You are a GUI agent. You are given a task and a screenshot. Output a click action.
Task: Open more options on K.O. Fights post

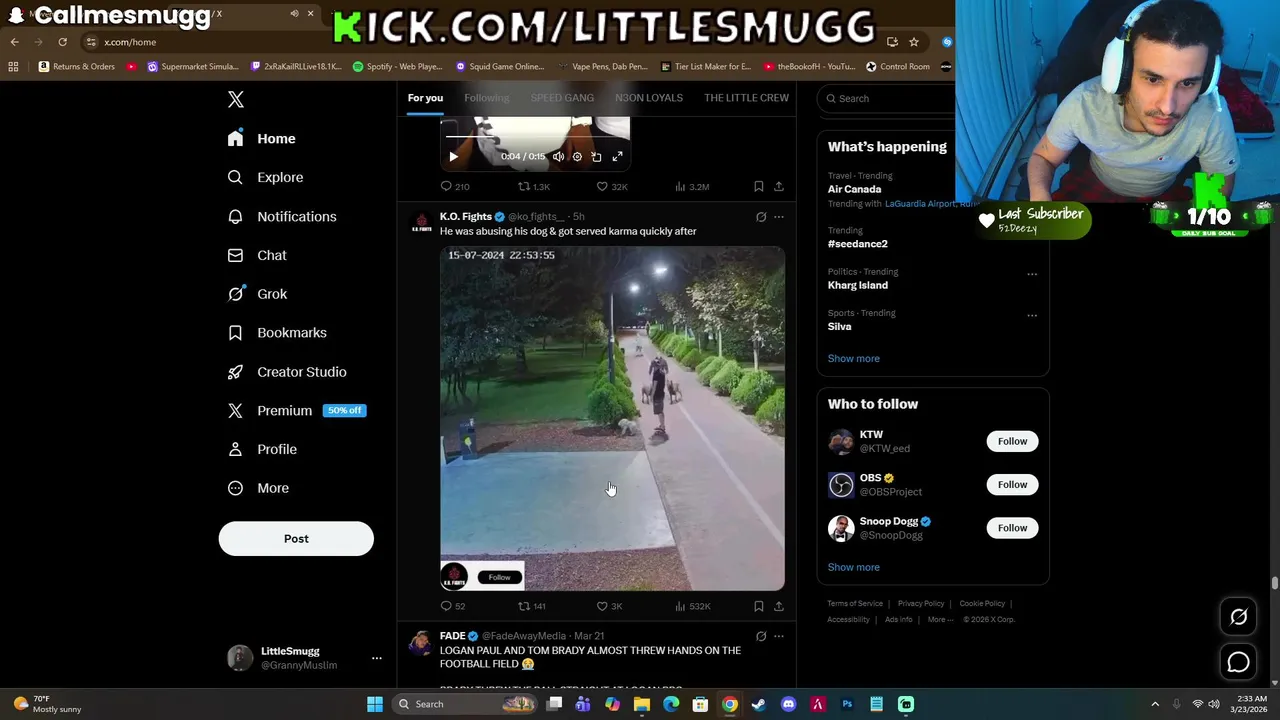pyautogui.click(x=779, y=217)
